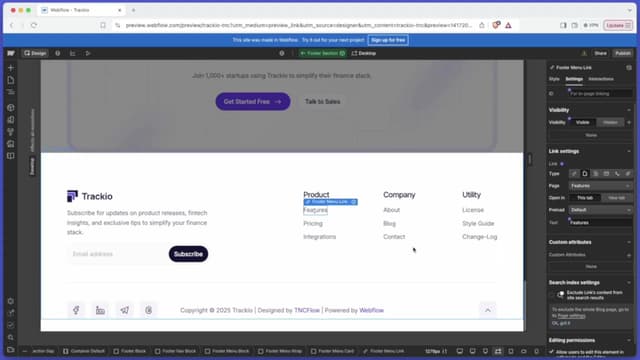
Task: Collapse the Custom attributes section
Action: tap(629, 242)
